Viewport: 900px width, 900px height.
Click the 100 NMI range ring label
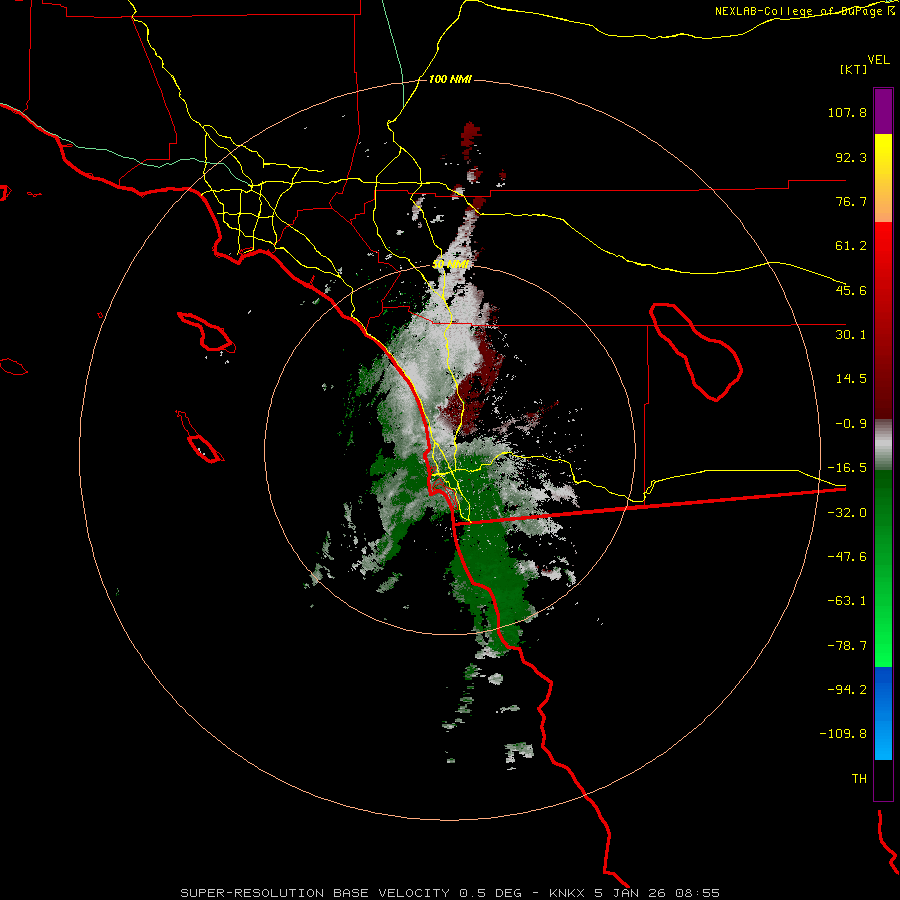pyautogui.click(x=451, y=79)
